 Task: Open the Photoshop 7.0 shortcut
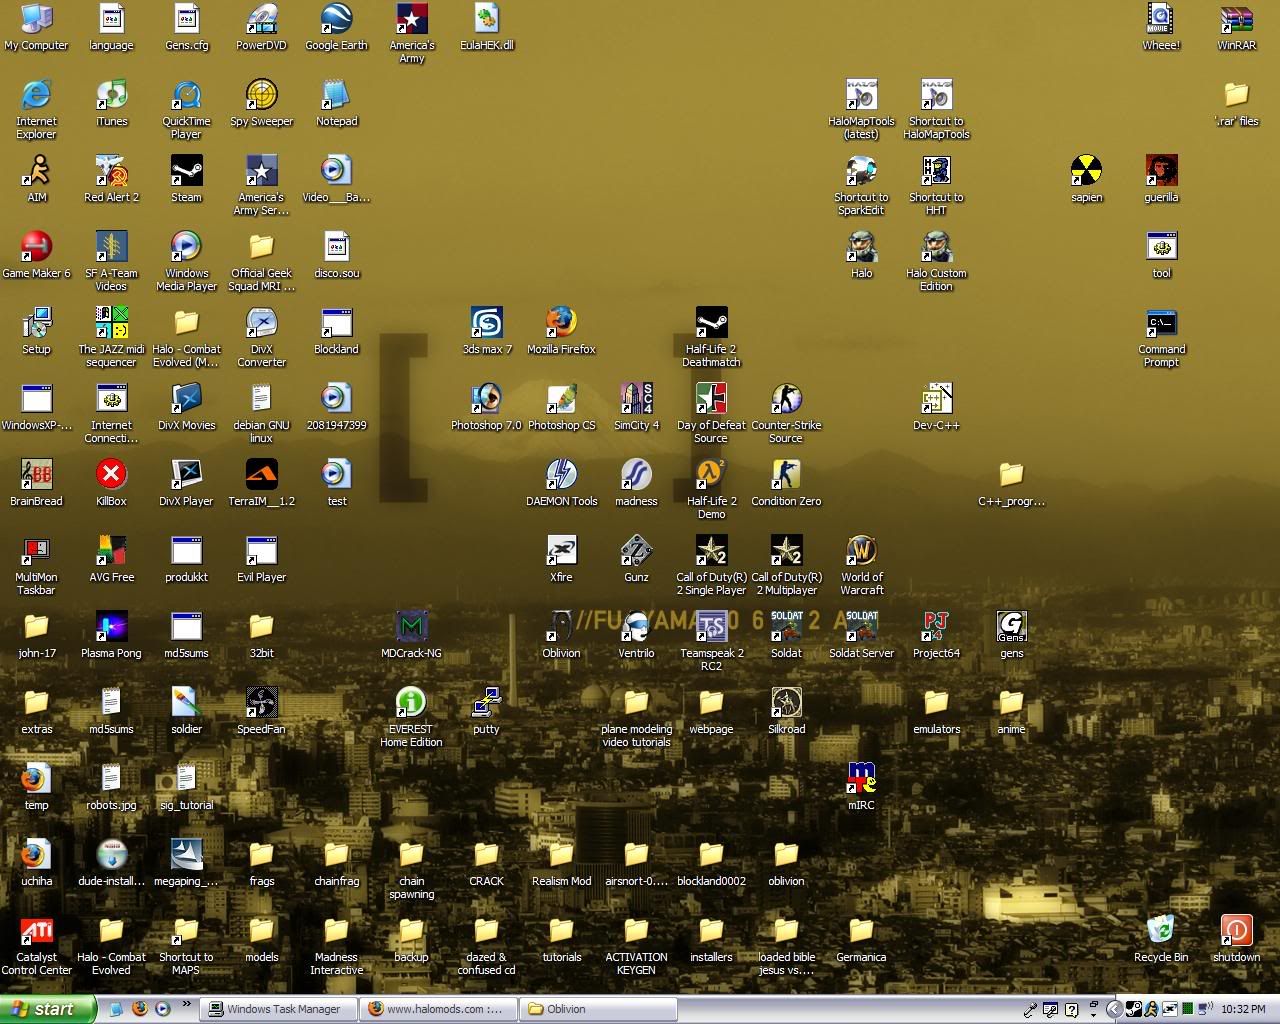pyautogui.click(x=486, y=407)
